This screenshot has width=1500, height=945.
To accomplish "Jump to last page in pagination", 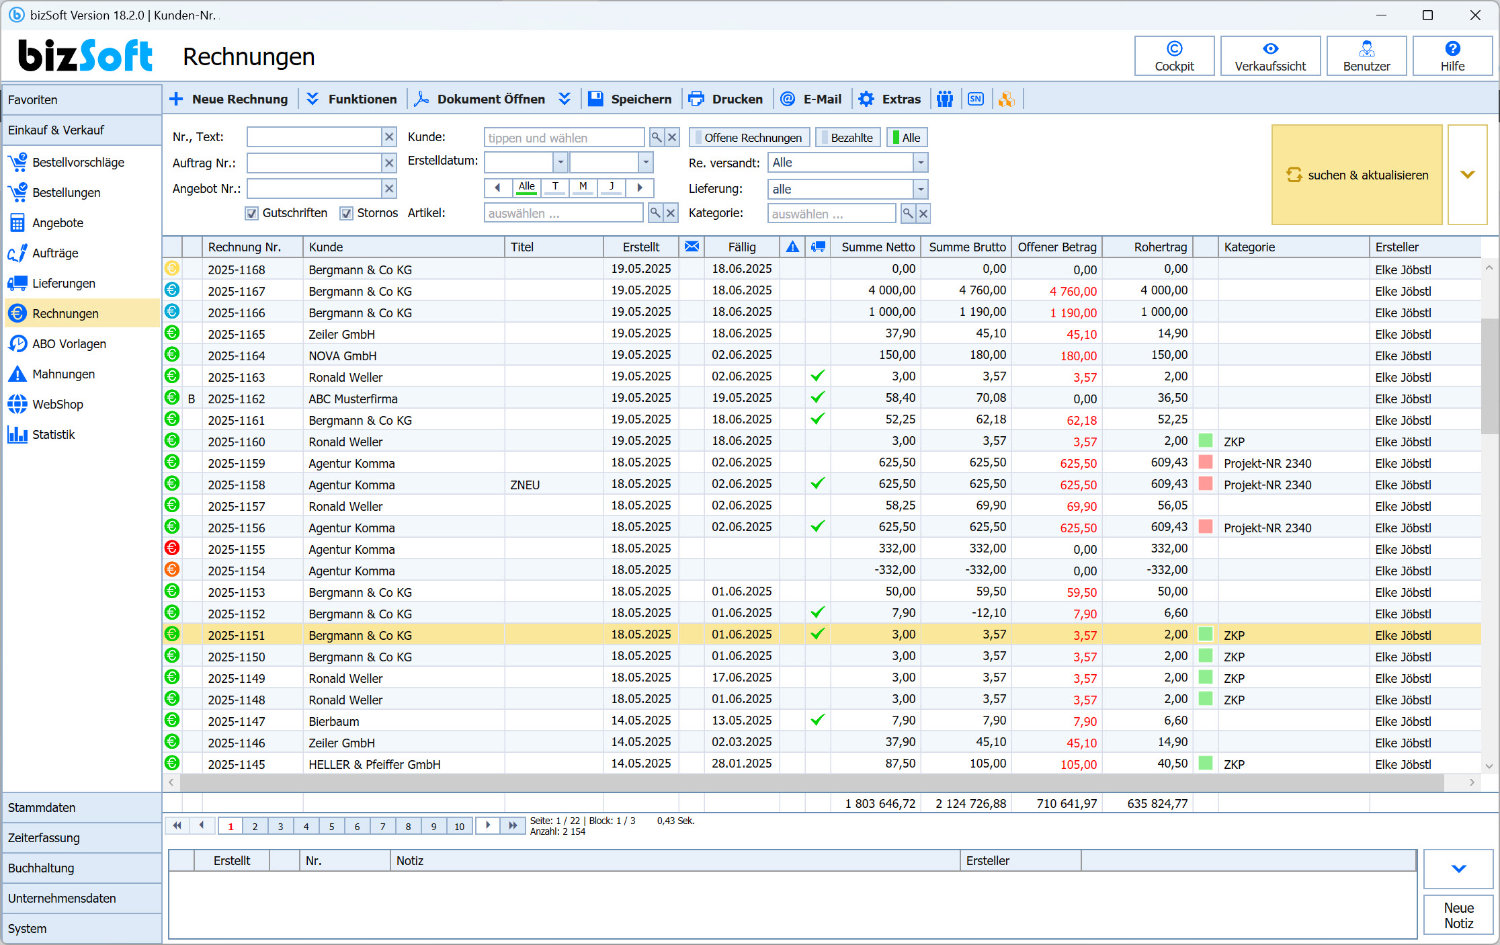I will (513, 825).
